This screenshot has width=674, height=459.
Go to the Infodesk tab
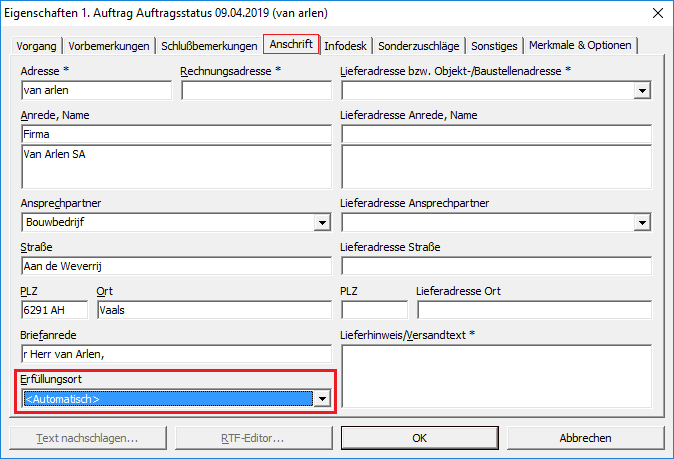[346, 46]
